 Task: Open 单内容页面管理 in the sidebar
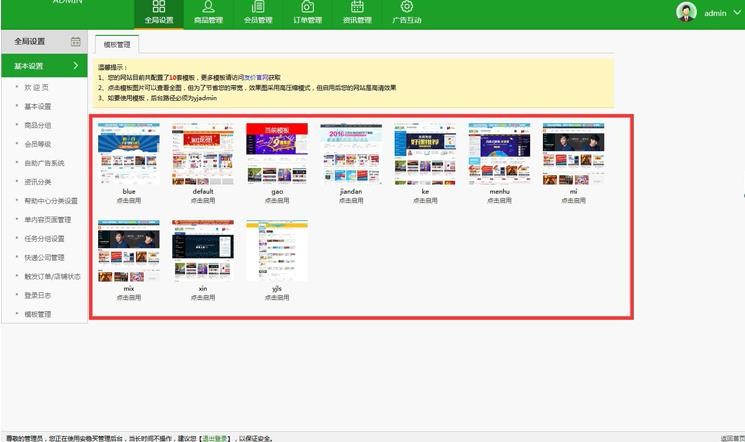(48, 220)
